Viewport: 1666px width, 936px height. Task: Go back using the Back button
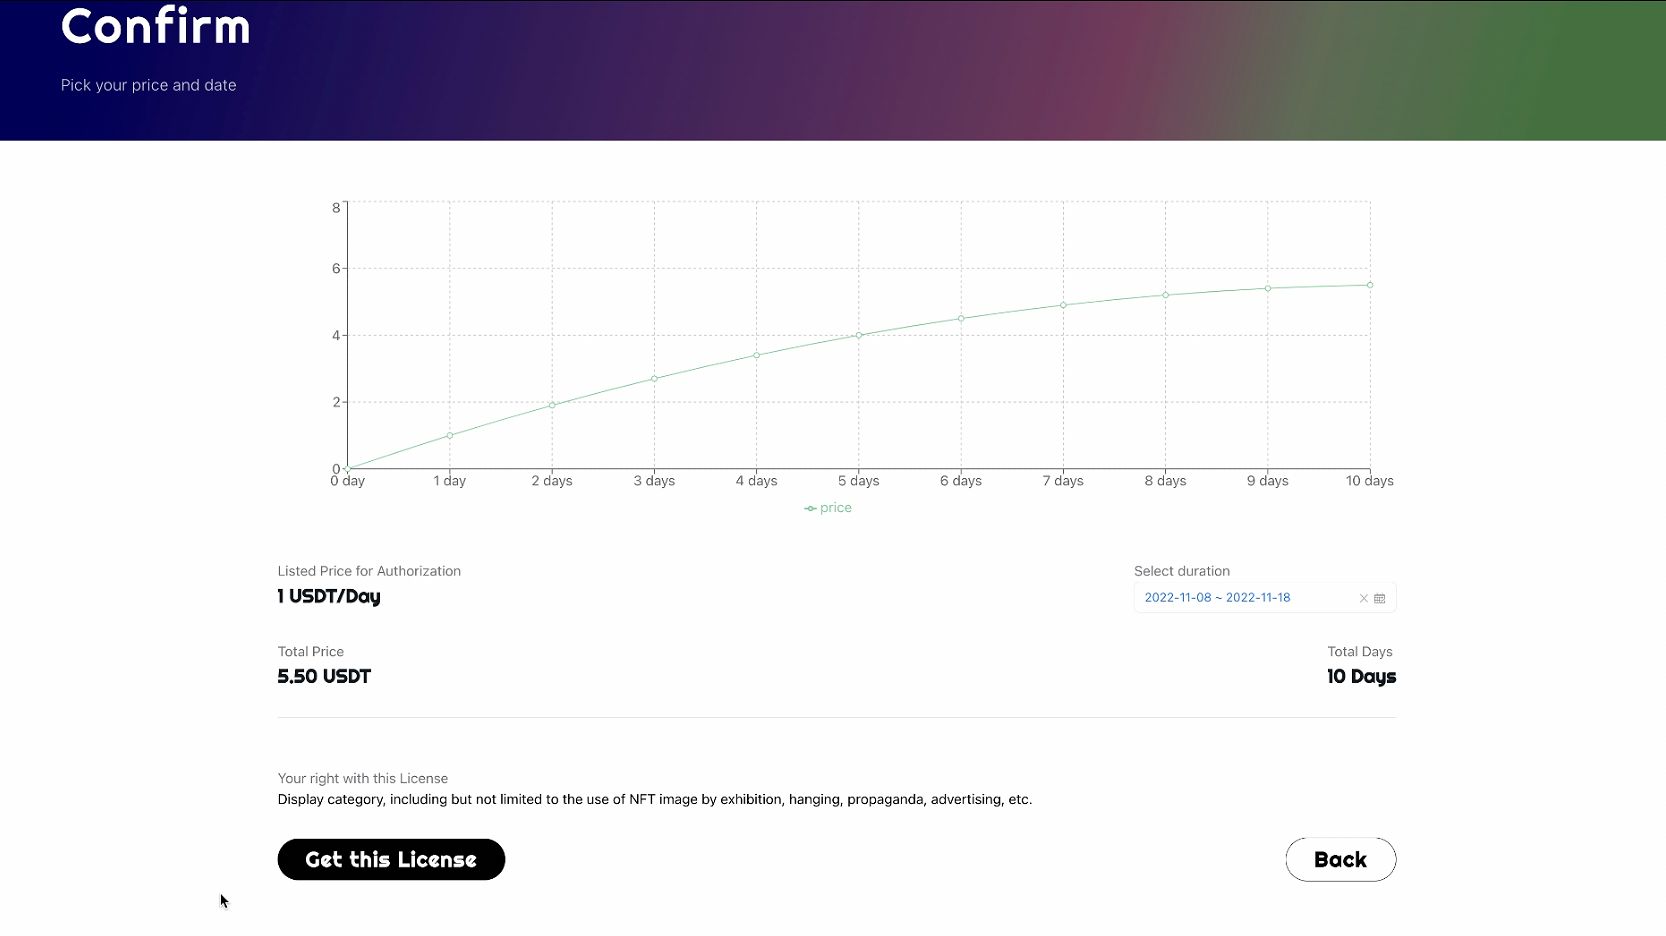1340,860
